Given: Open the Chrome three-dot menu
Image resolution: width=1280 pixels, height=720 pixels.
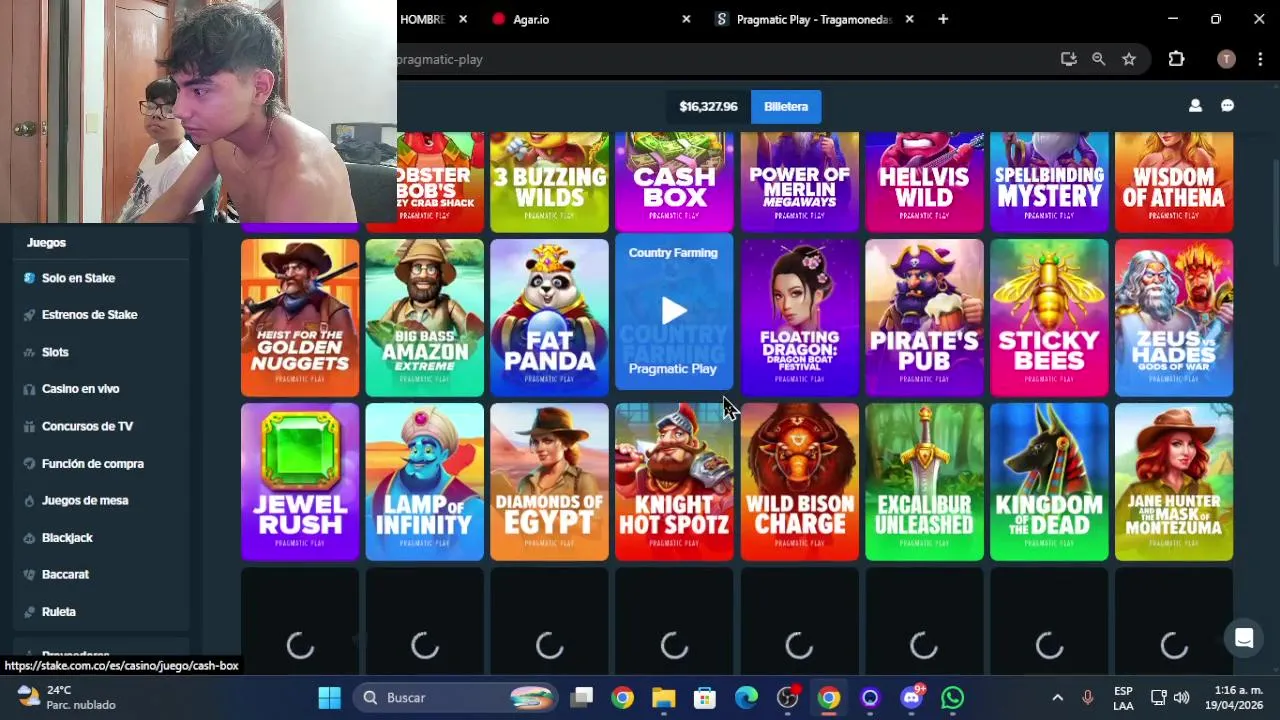Looking at the screenshot, I should pos(1260,59).
